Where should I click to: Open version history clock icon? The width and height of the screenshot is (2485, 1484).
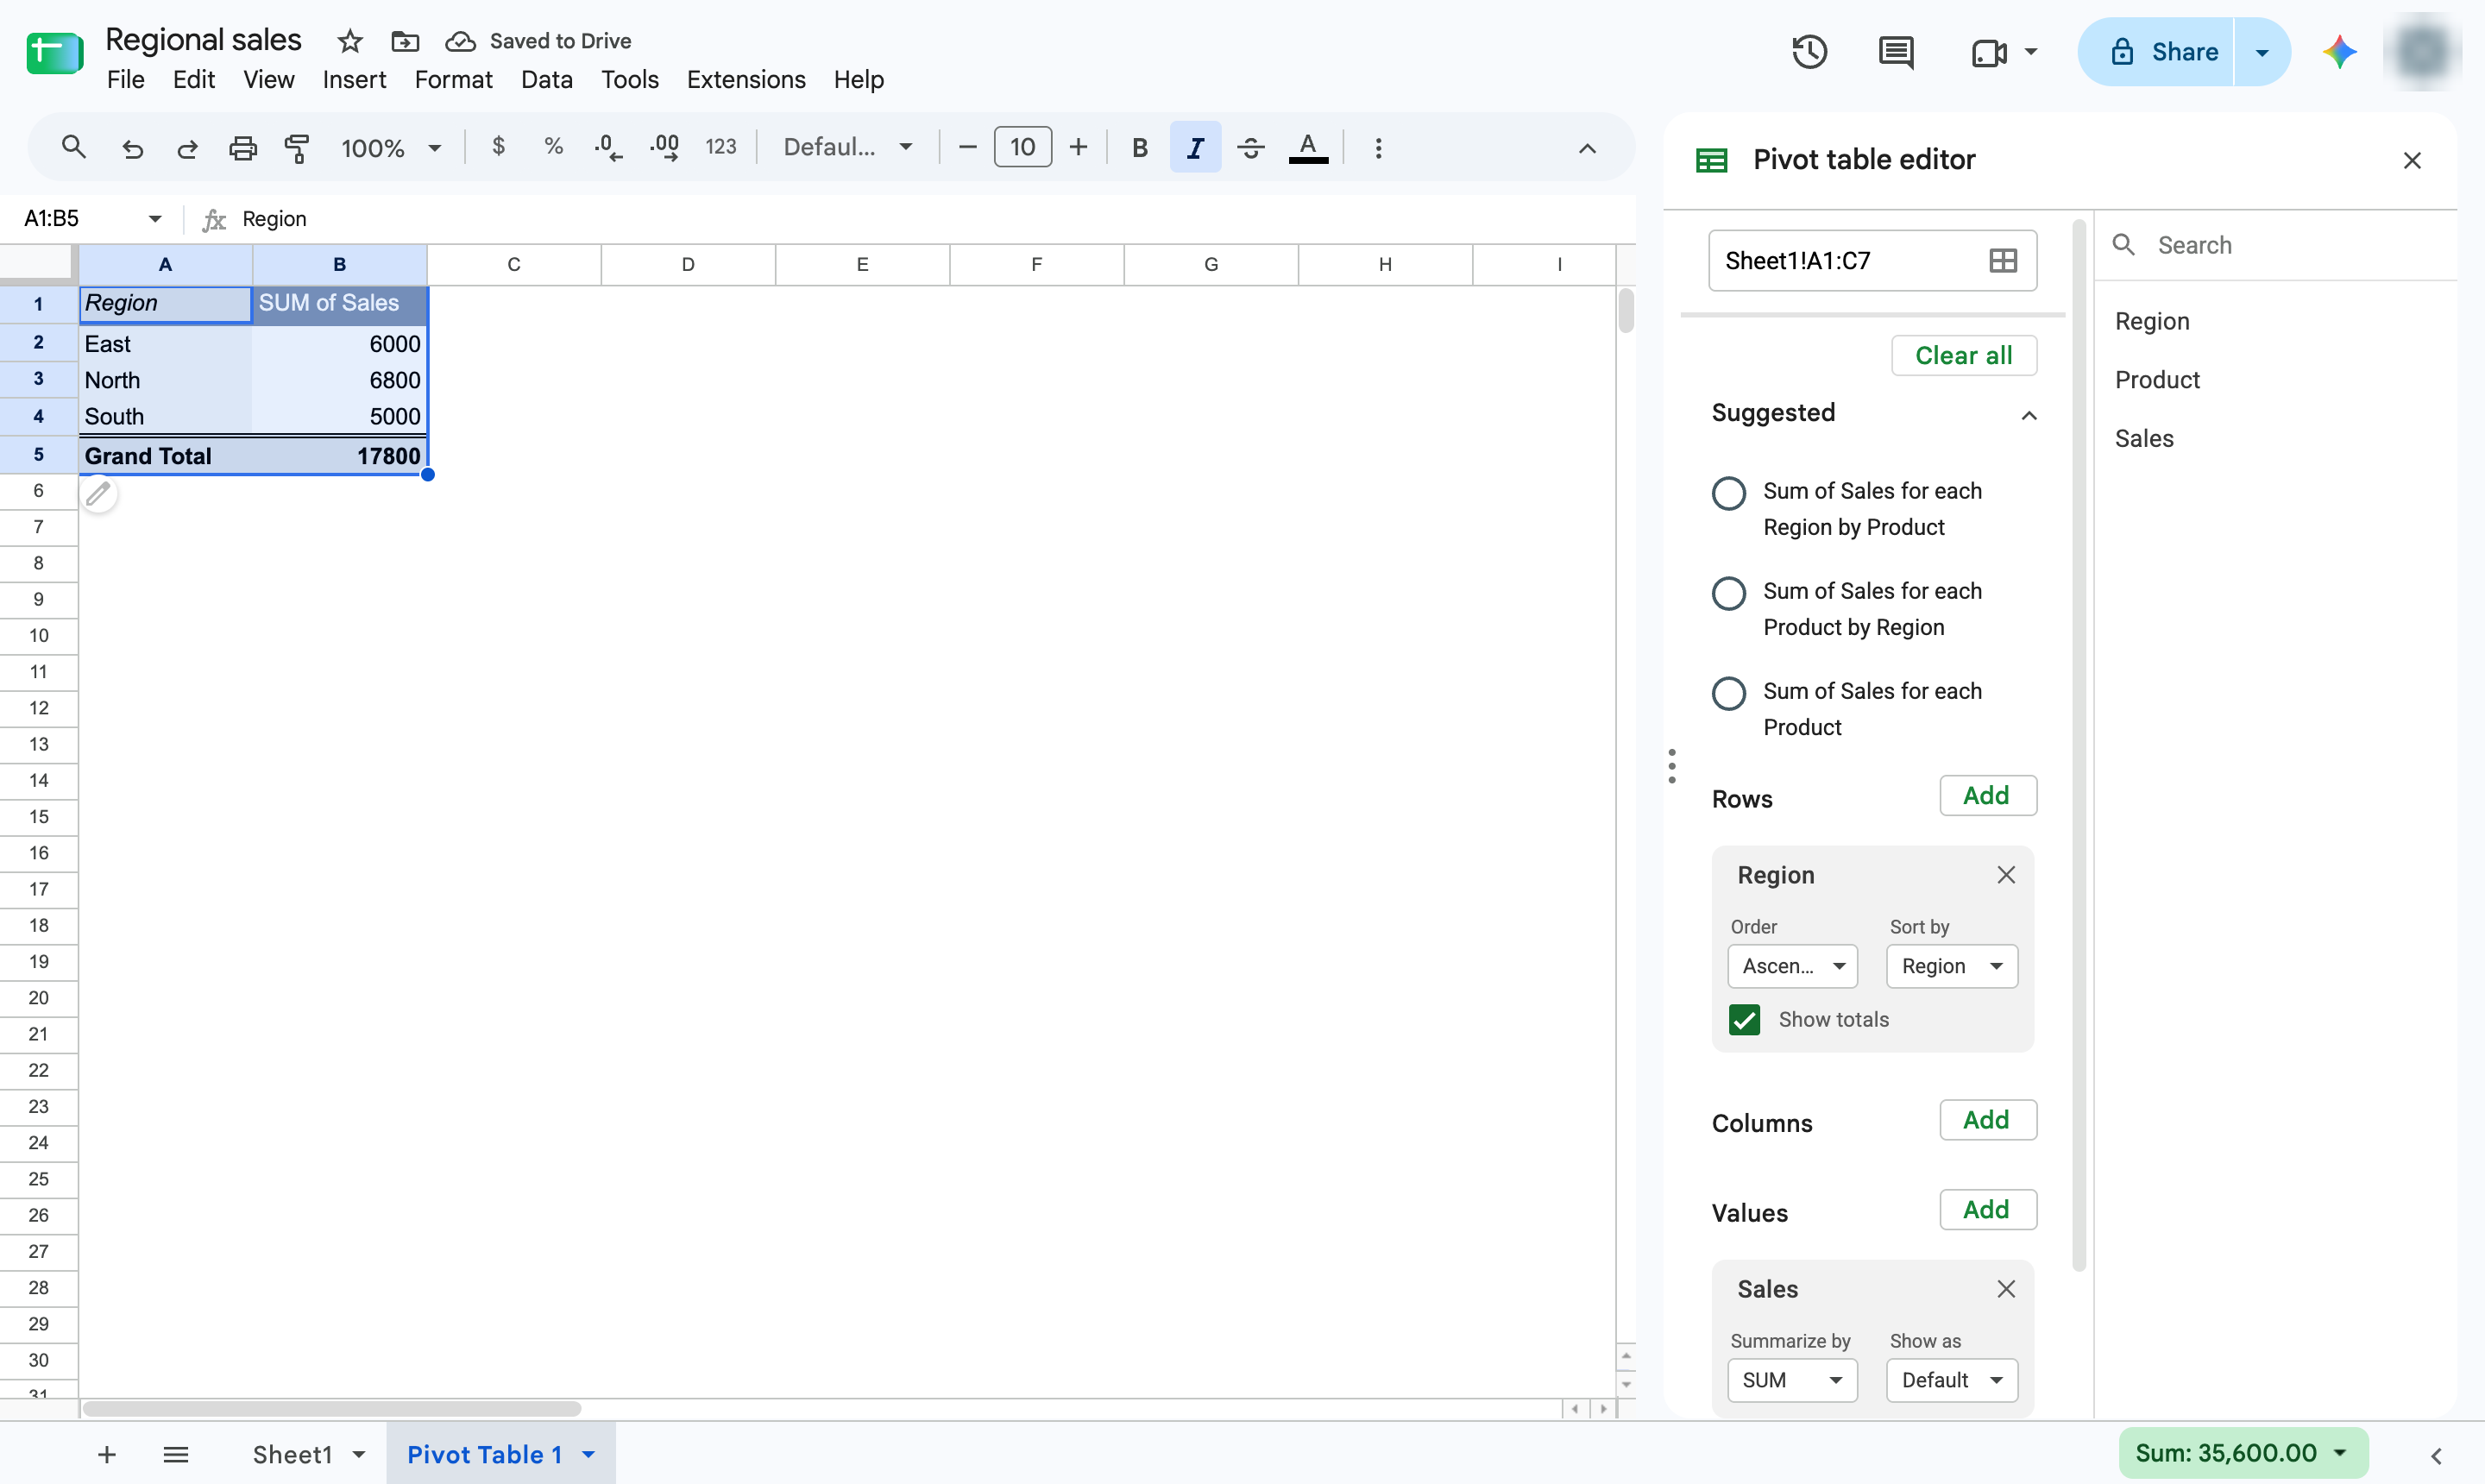point(1809,52)
